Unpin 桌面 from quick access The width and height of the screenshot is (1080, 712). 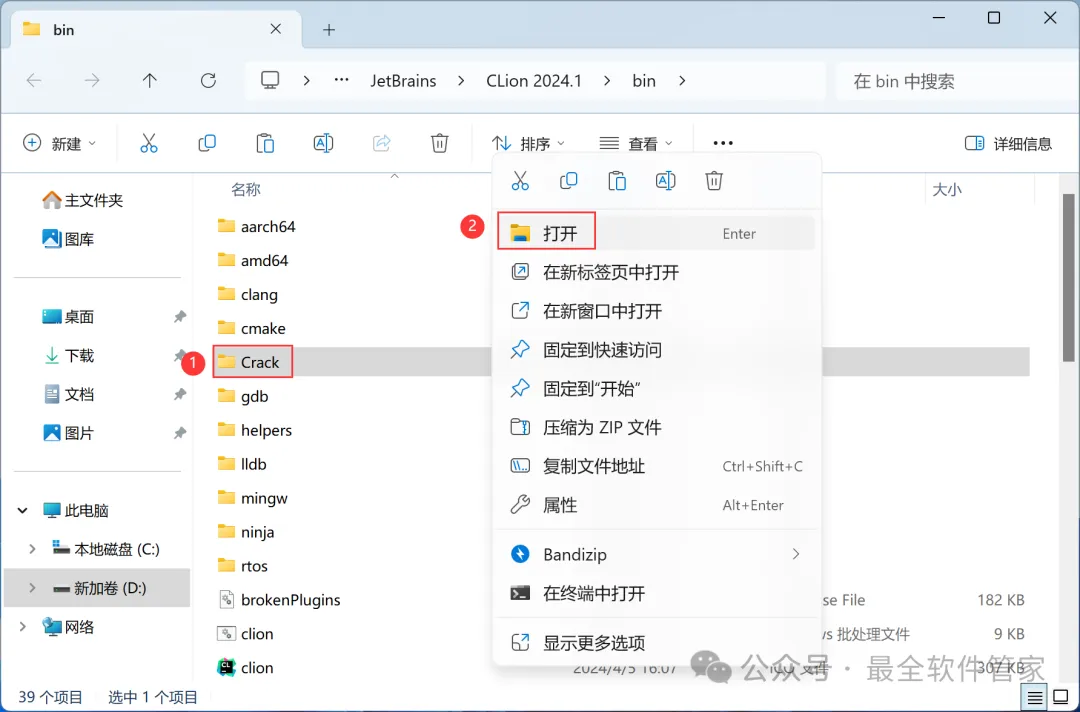pyautogui.click(x=180, y=317)
